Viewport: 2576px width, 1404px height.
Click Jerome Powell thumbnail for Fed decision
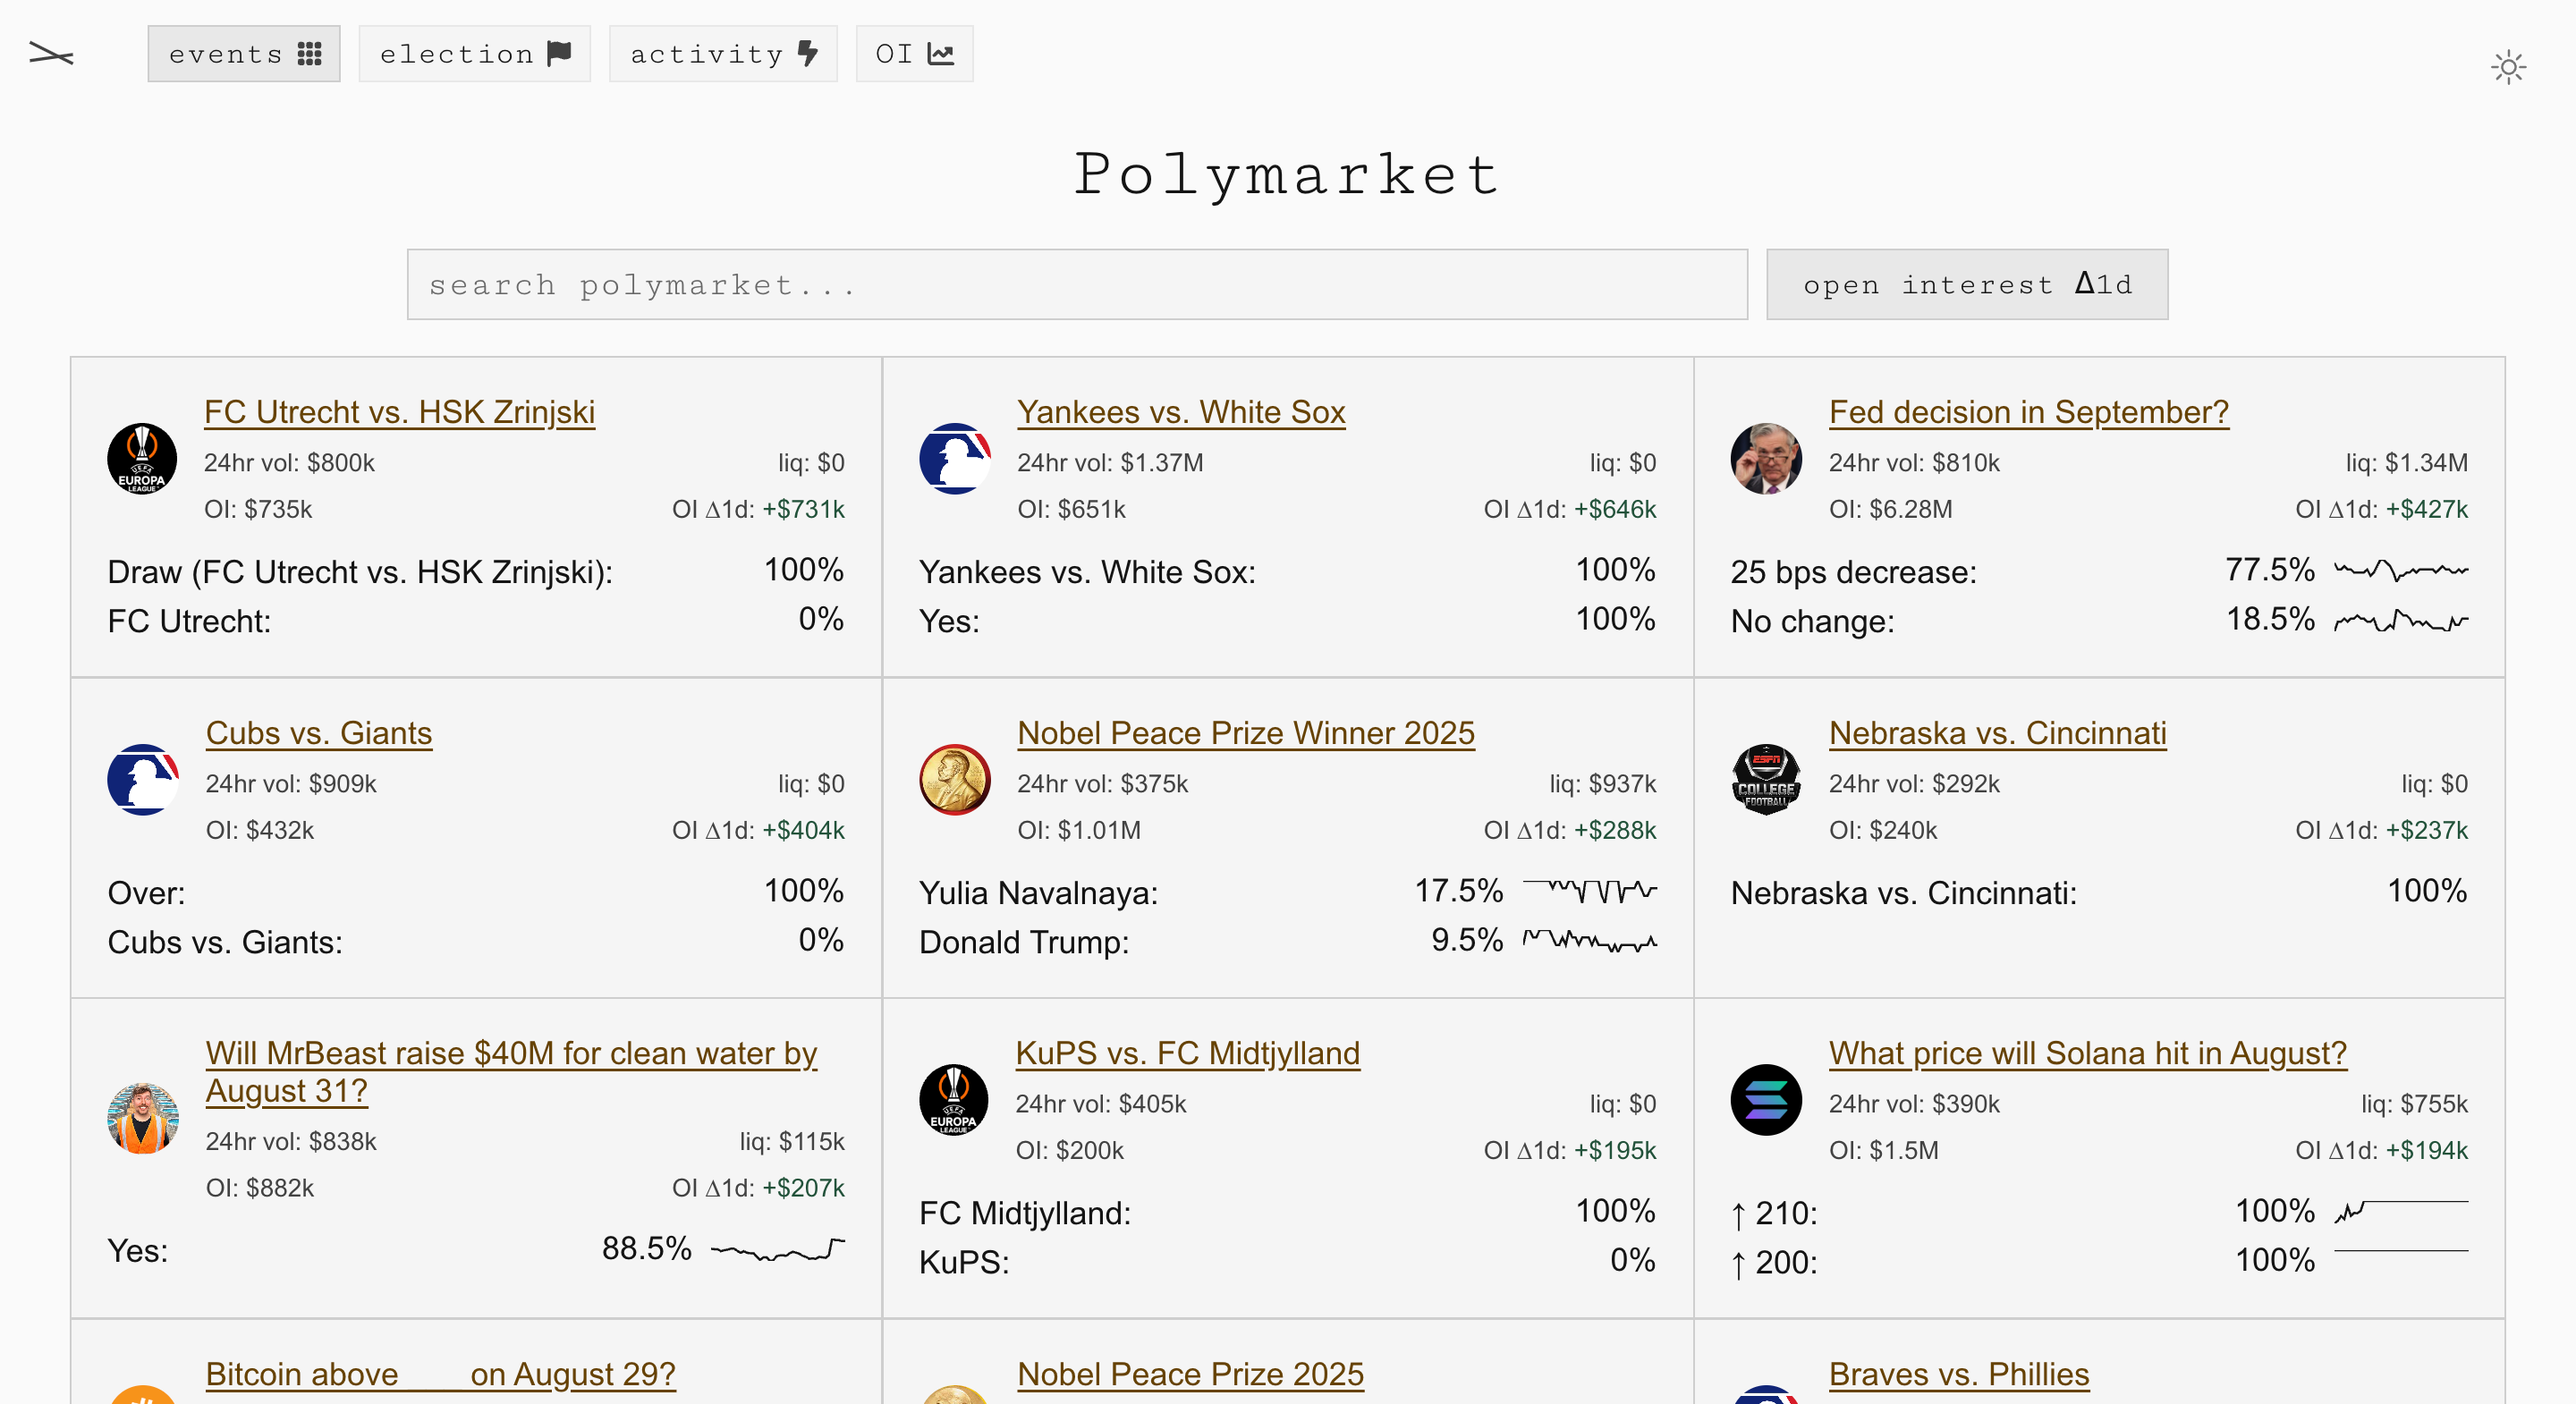(x=1765, y=459)
